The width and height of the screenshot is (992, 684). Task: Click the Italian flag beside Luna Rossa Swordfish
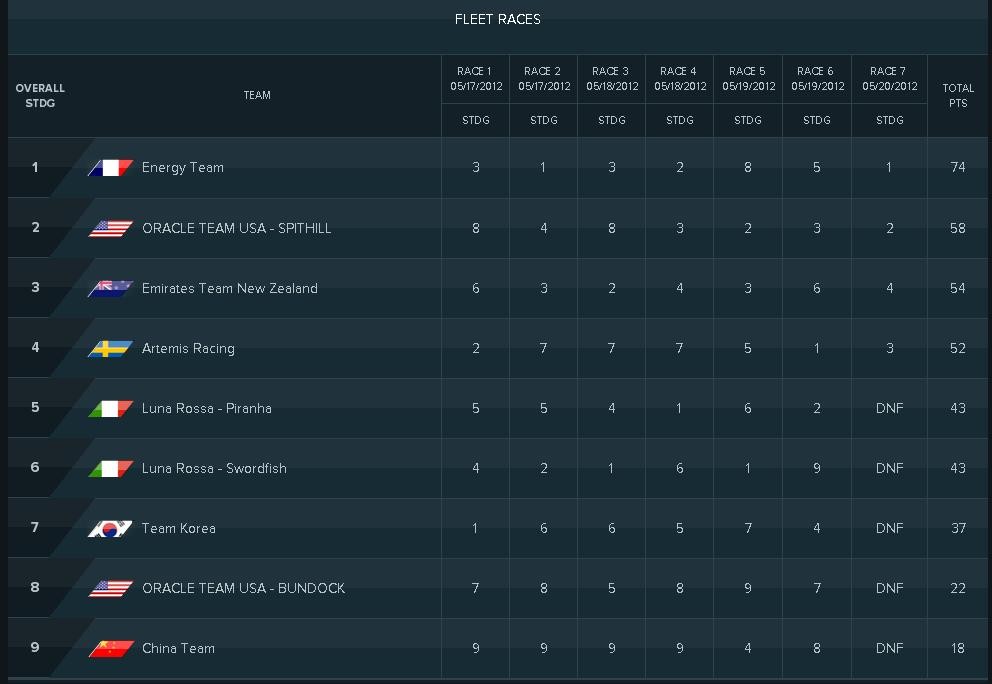tap(111, 468)
